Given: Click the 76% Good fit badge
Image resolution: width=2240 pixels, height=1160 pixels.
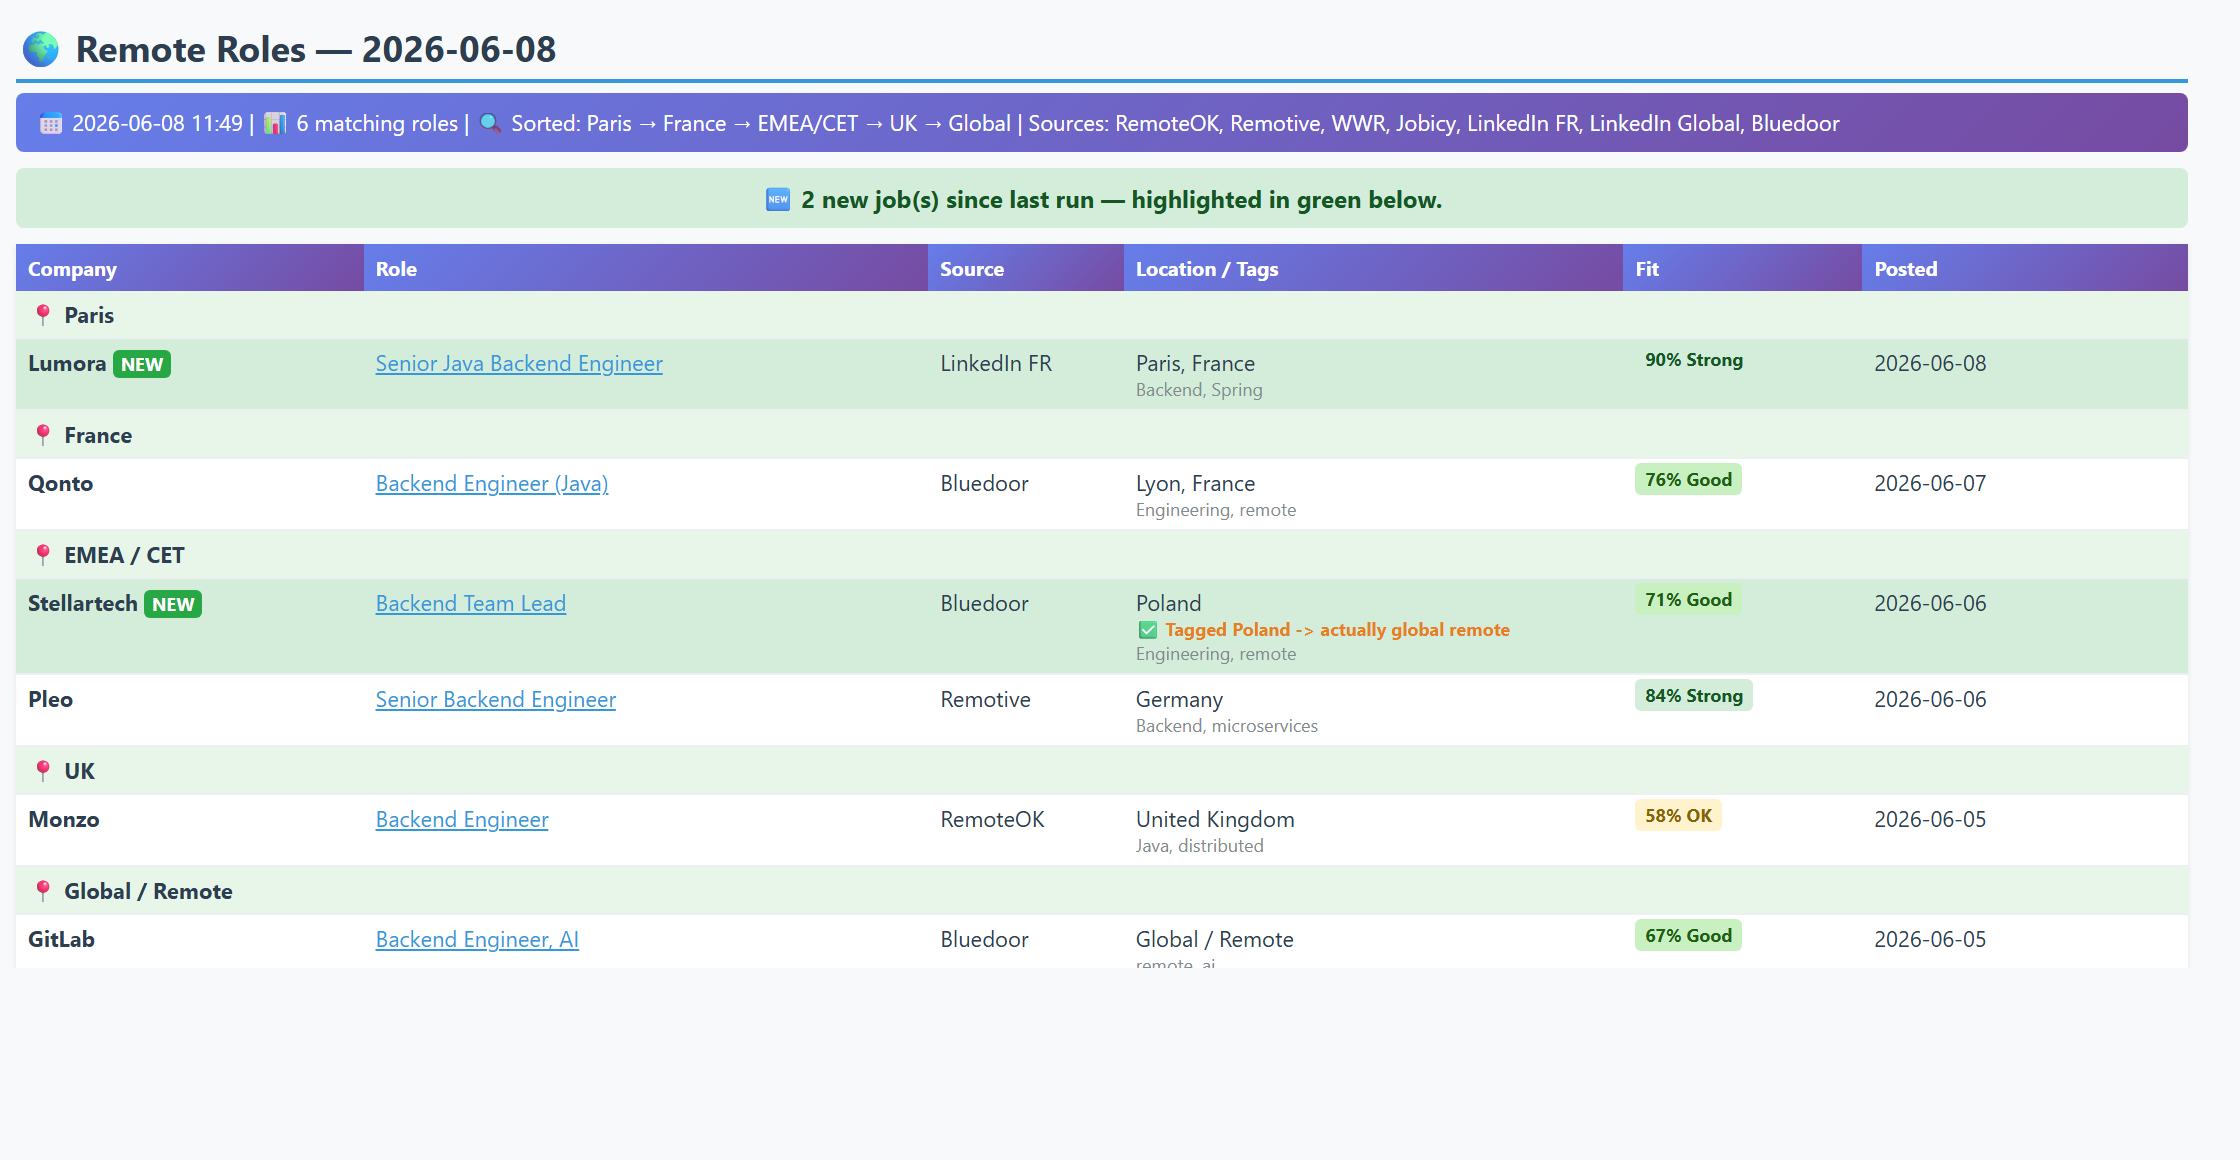Looking at the screenshot, I should 1688,480.
